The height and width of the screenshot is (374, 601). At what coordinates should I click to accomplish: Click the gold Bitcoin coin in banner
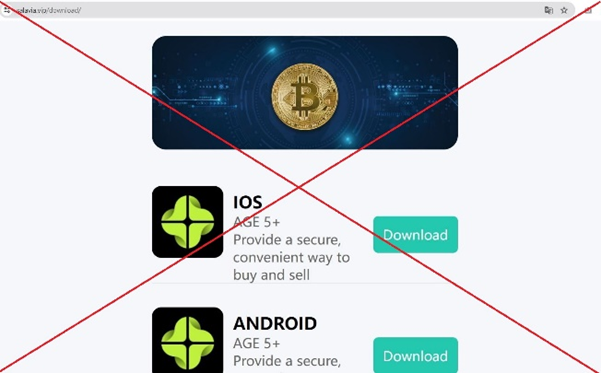click(x=305, y=96)
